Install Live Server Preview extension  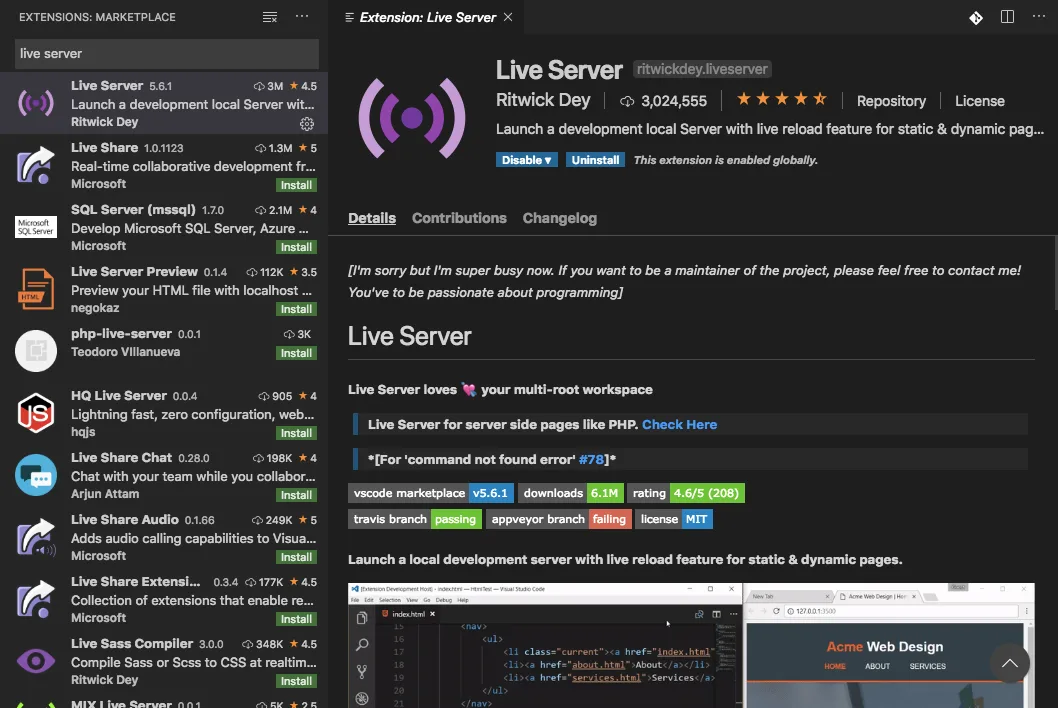(296, 309)
